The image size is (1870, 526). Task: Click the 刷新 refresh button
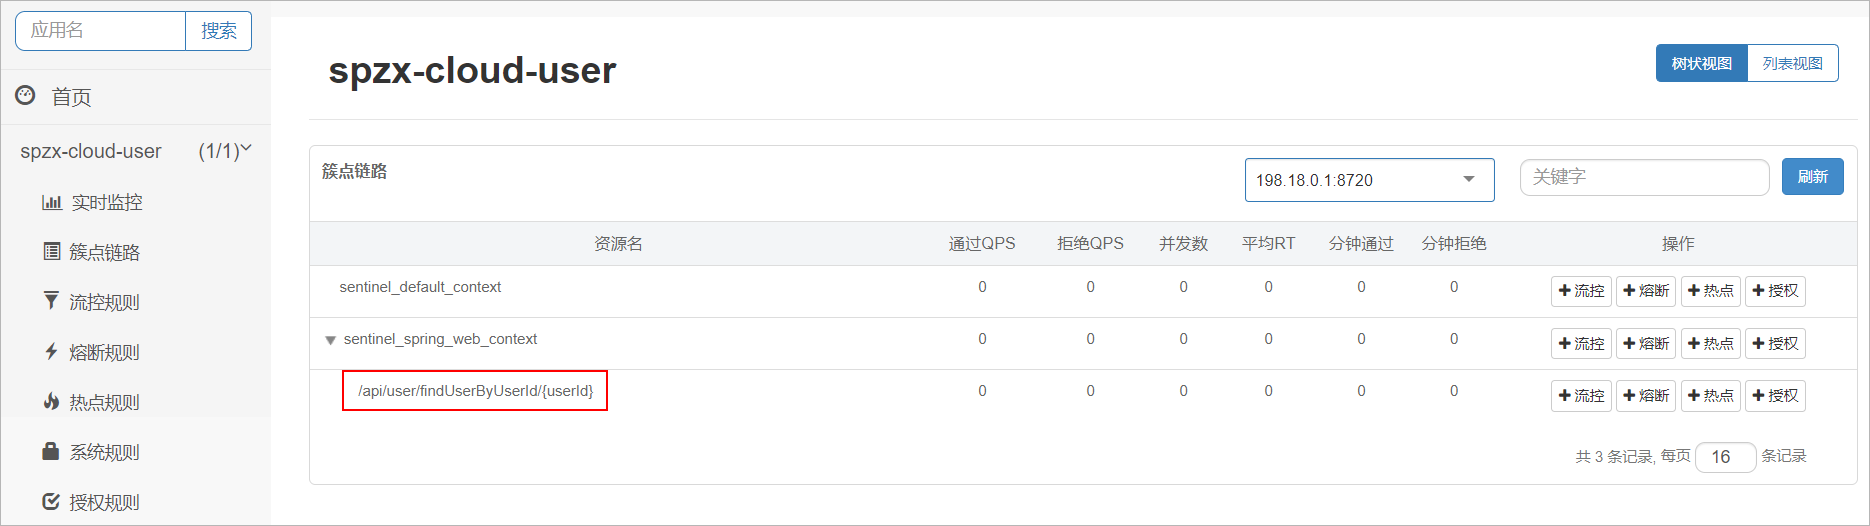tap(1812, 177)
